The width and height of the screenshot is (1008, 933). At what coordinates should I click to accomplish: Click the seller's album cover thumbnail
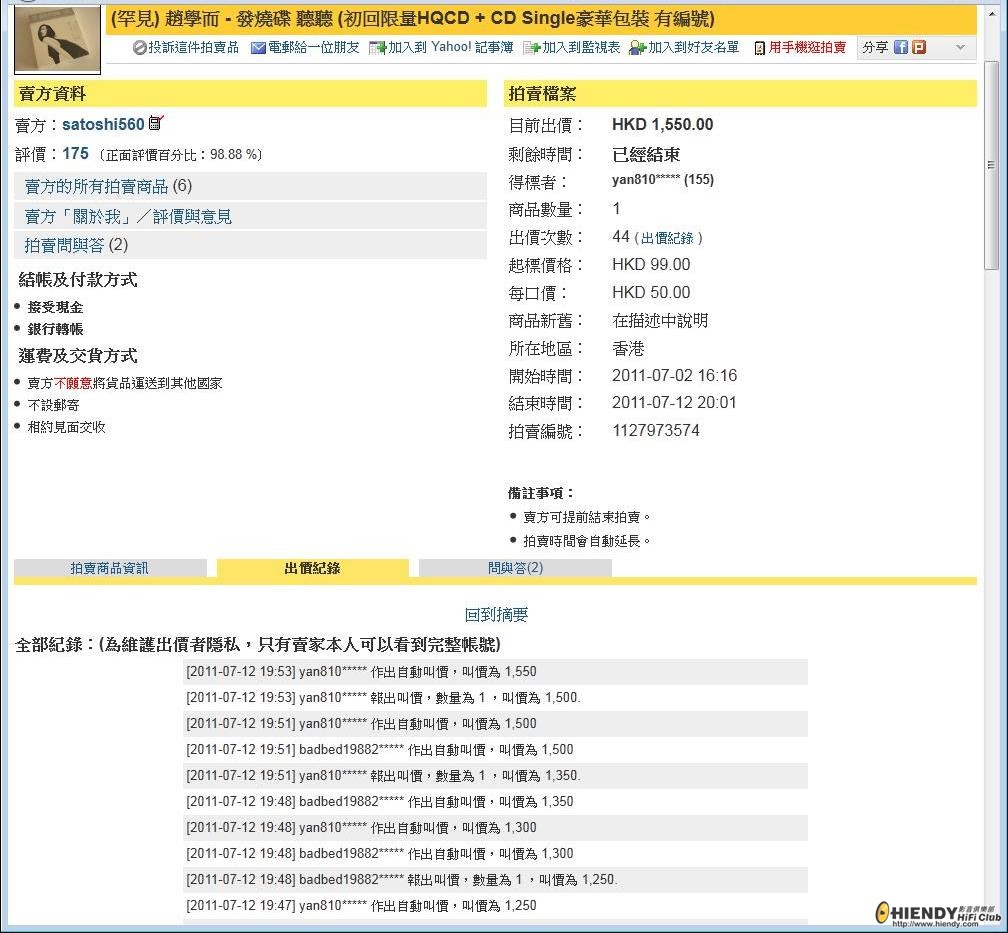(x=56, y=40)
